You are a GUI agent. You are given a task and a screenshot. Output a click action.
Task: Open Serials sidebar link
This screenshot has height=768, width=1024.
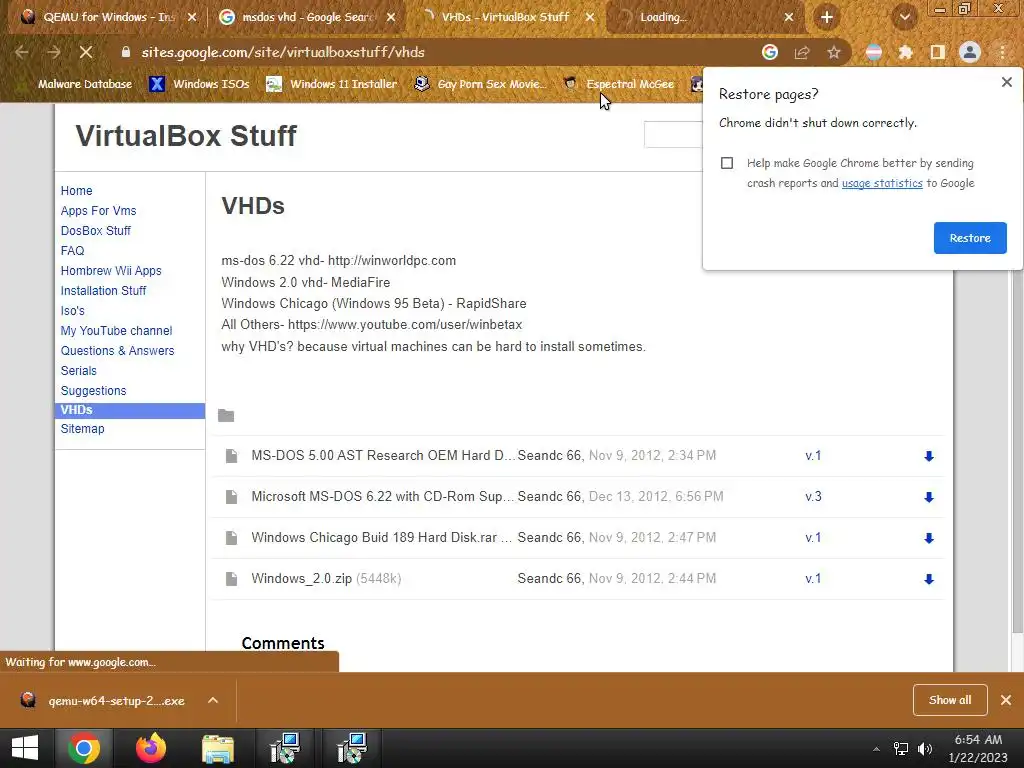(78, 371)
